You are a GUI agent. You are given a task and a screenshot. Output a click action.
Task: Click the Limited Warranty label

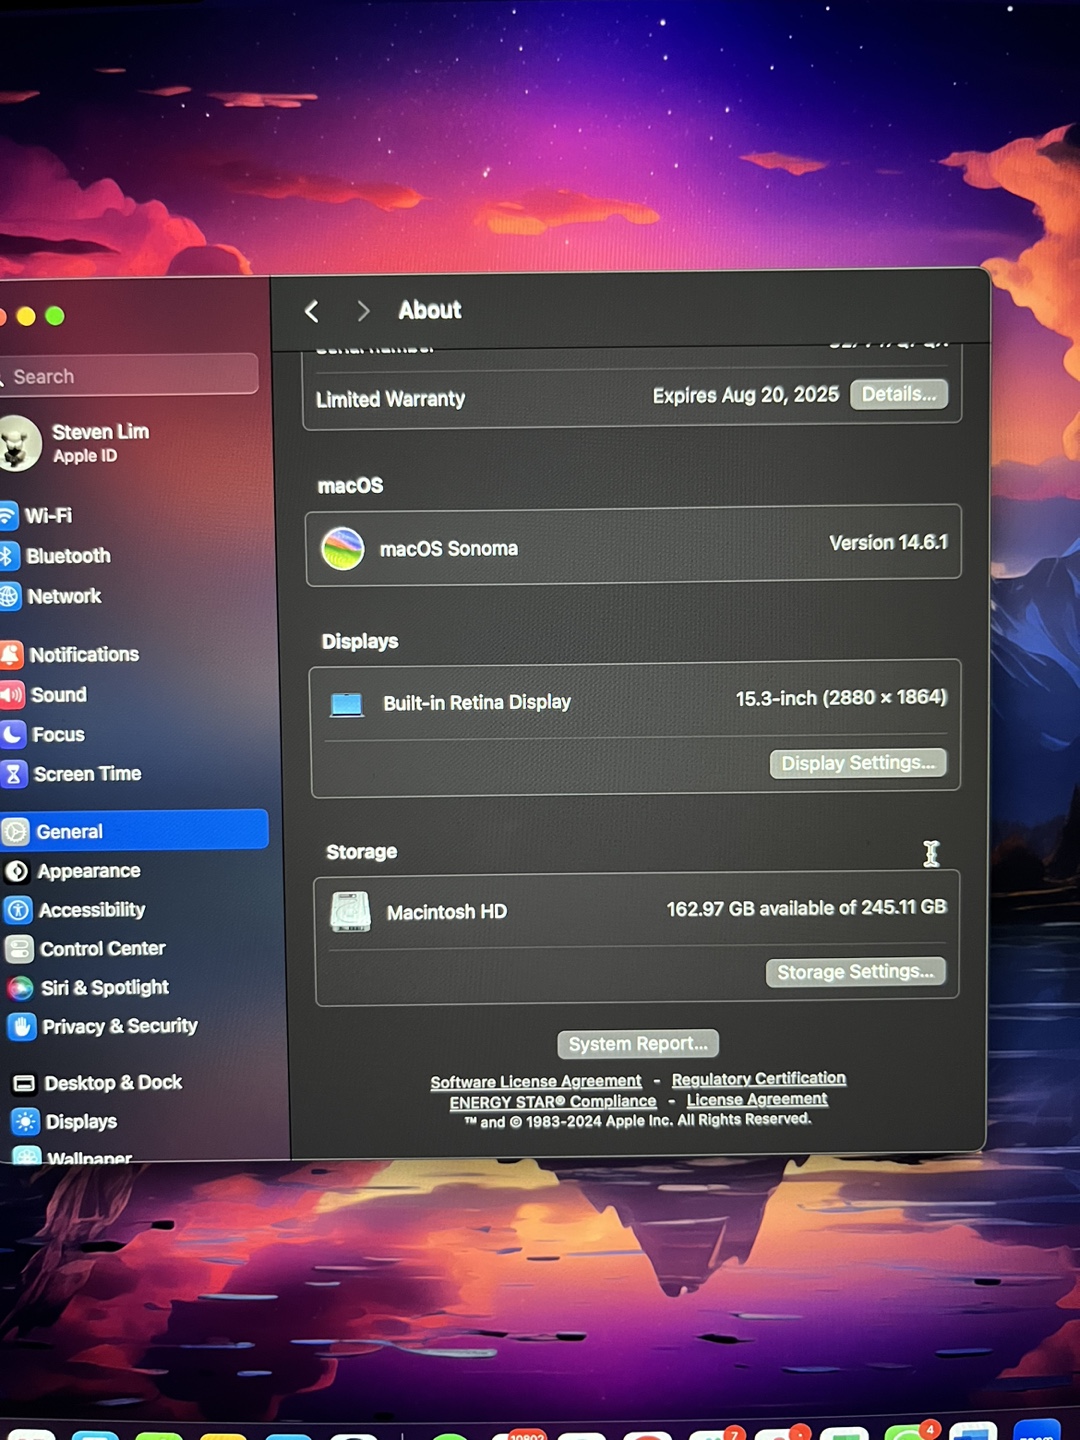coord(390,400)
